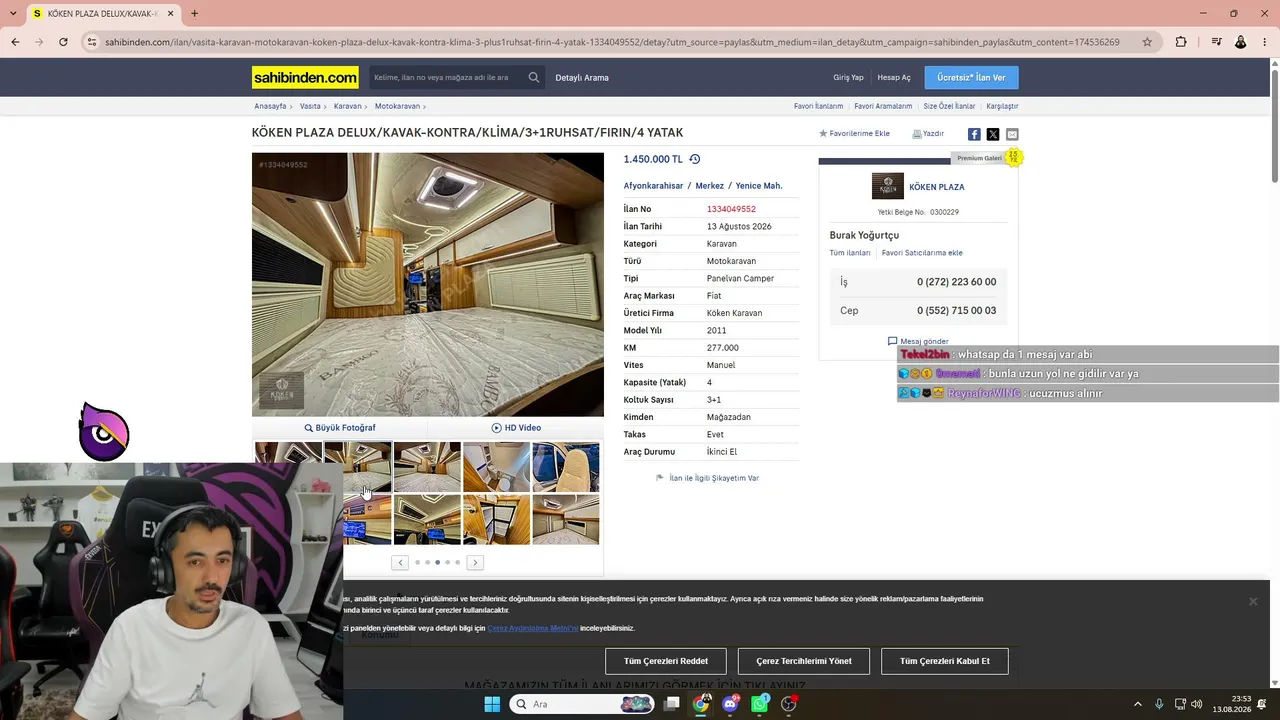Send message via Mesaj gönder
1280x720 pixels.
(x=918, y=342)
